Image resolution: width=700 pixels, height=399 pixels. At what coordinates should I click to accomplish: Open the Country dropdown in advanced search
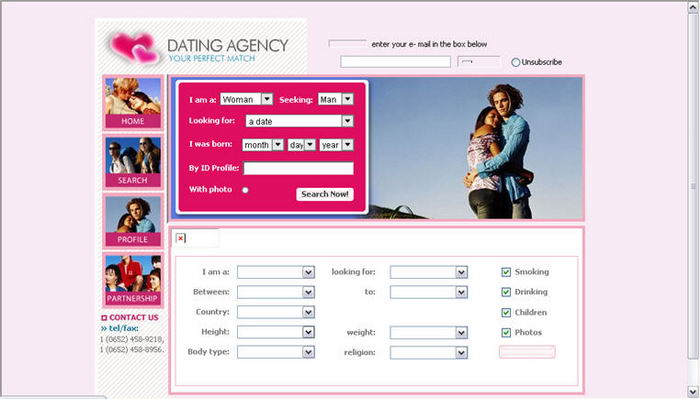coord(276,312)
